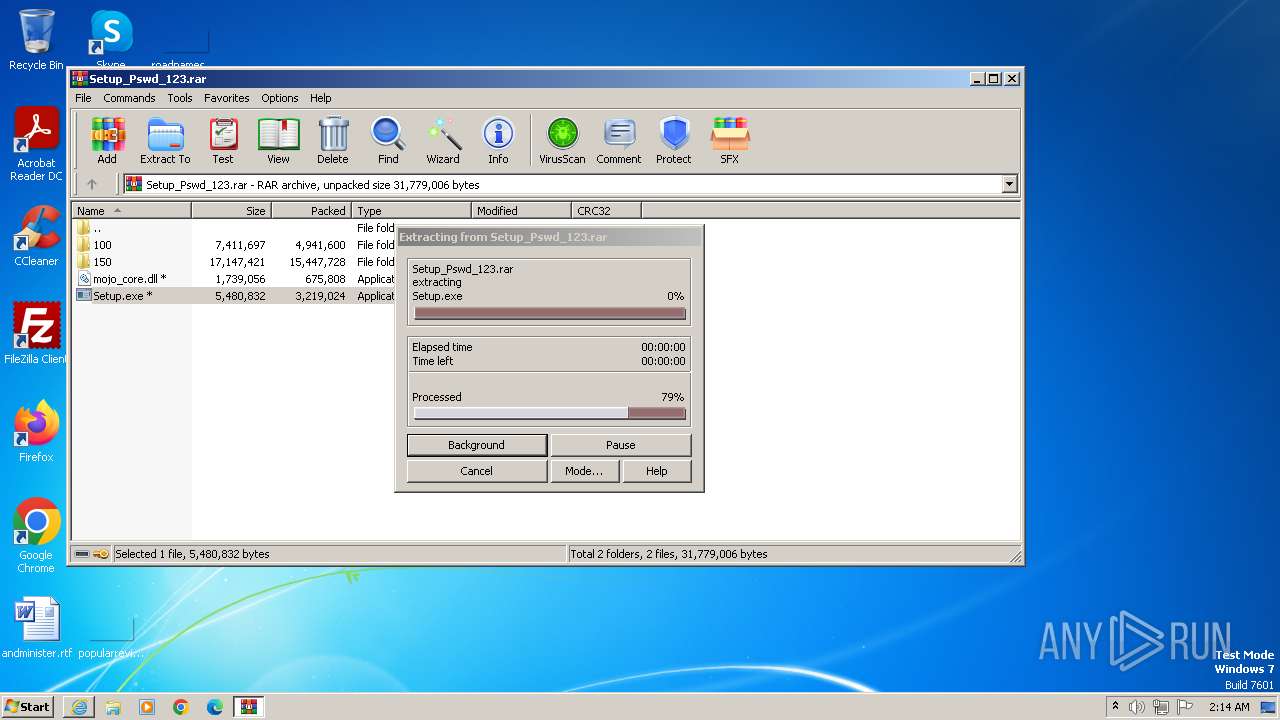Image resolution: width=1280 pixels, height=720 pixels.
Task: Click the Add toolbar icon in WinRAR
Action: click(107, 141)
